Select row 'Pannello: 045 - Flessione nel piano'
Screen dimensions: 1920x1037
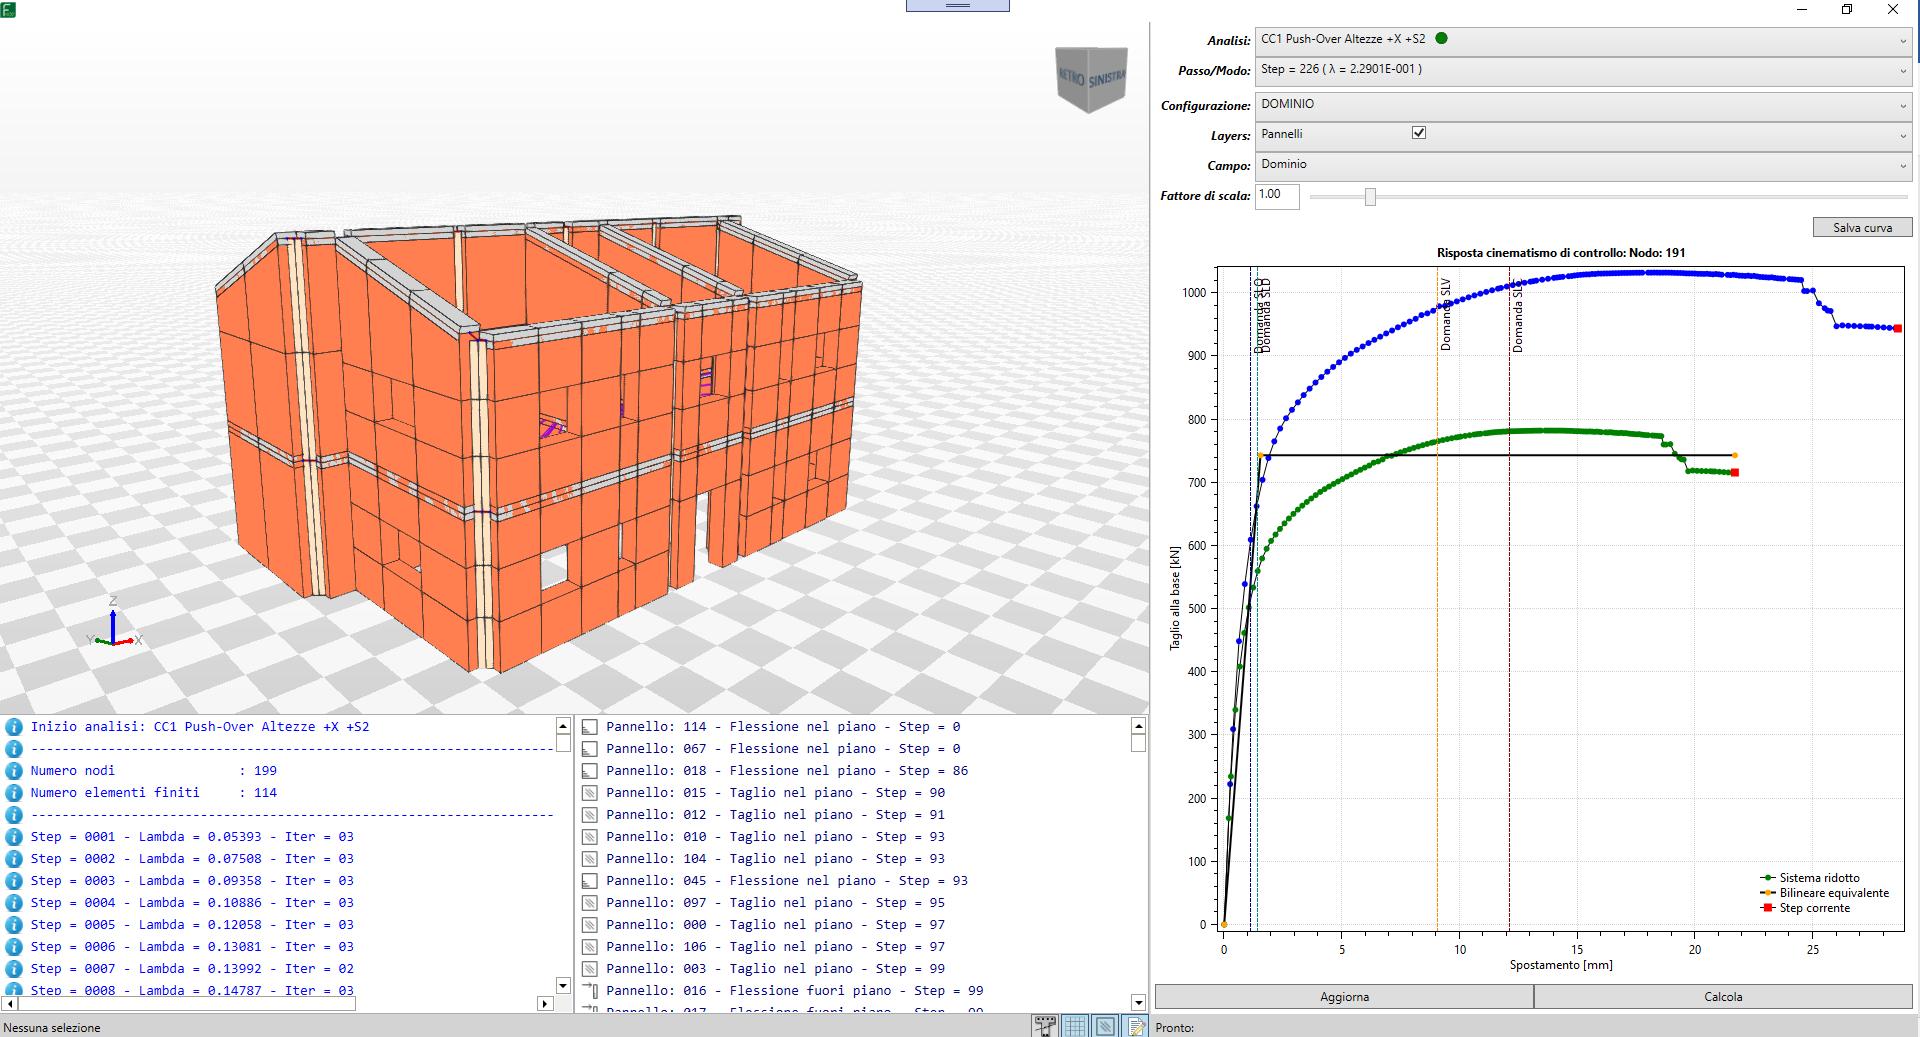tap(787, 881)
